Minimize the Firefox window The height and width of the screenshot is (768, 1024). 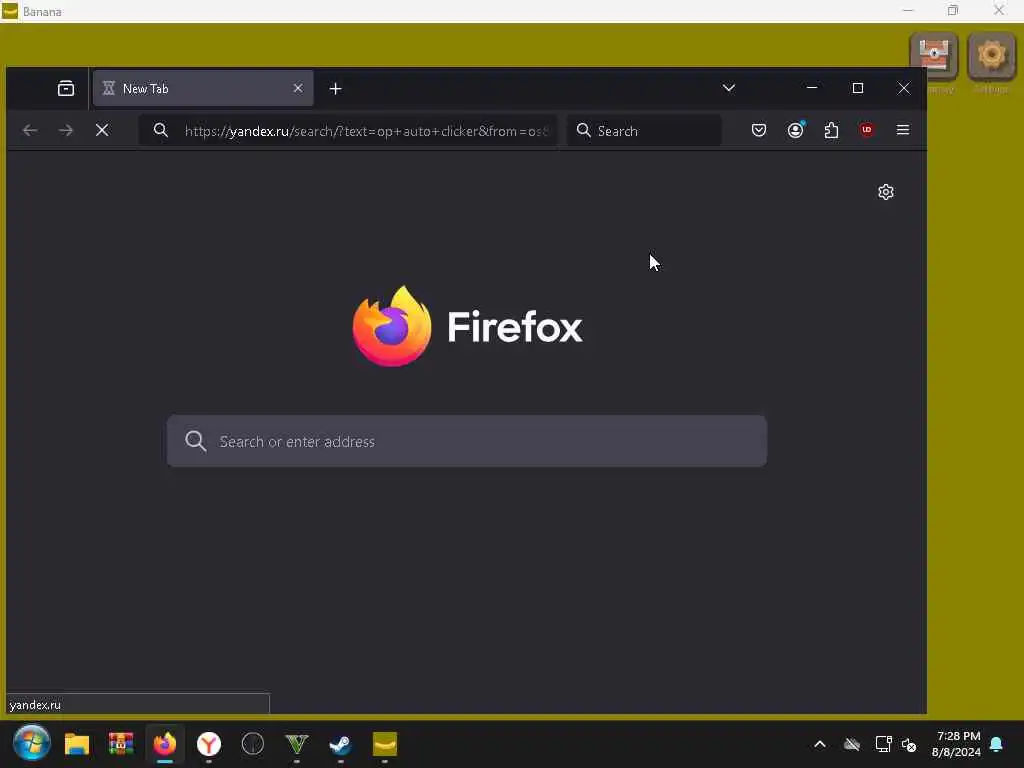812,88
